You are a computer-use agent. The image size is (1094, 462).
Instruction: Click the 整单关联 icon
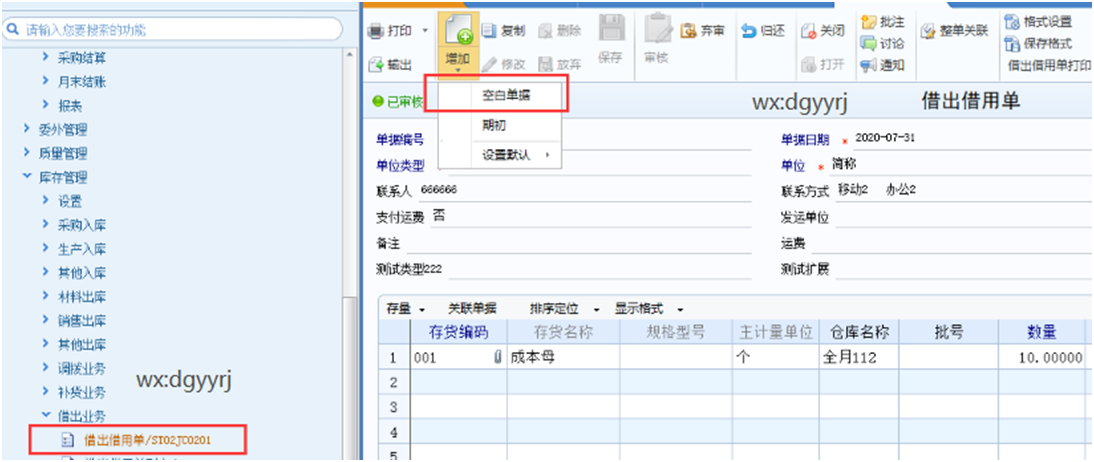coord(928,31)
